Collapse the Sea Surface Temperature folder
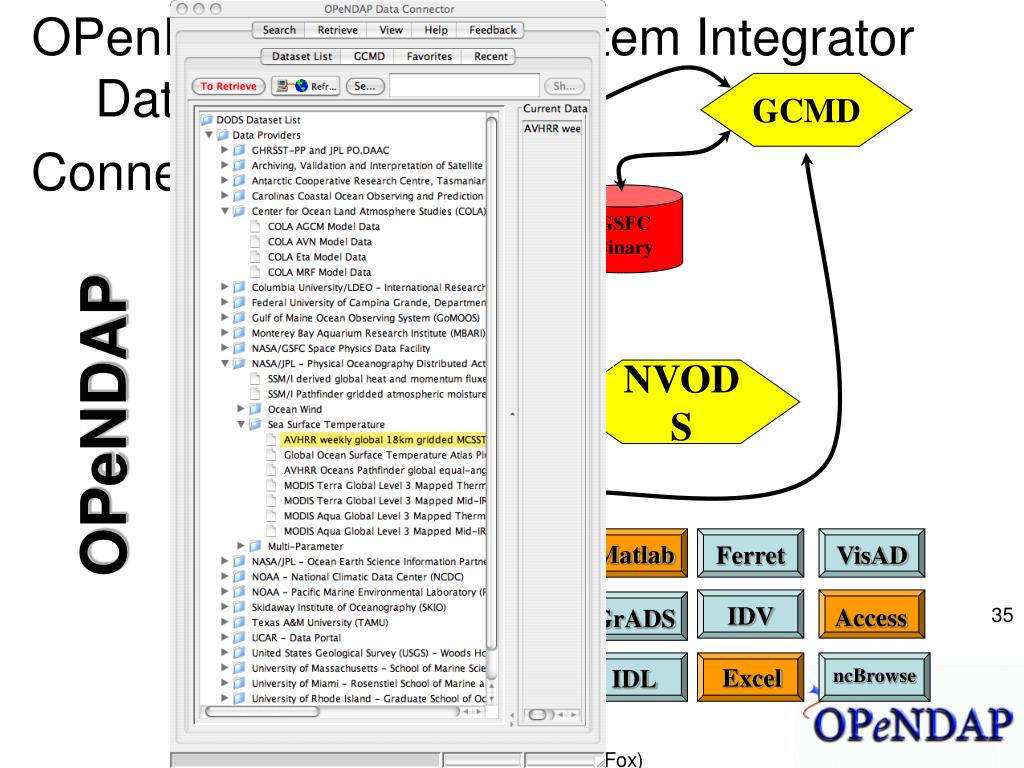The image size is (1024, 768). tap(241, 424)
